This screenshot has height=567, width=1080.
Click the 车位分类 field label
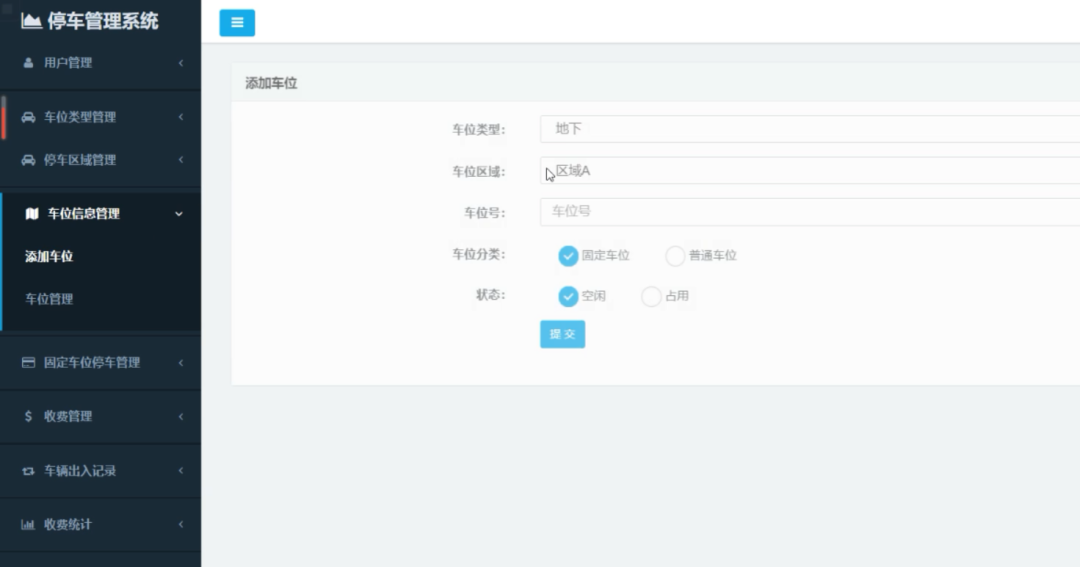point(479,254)
